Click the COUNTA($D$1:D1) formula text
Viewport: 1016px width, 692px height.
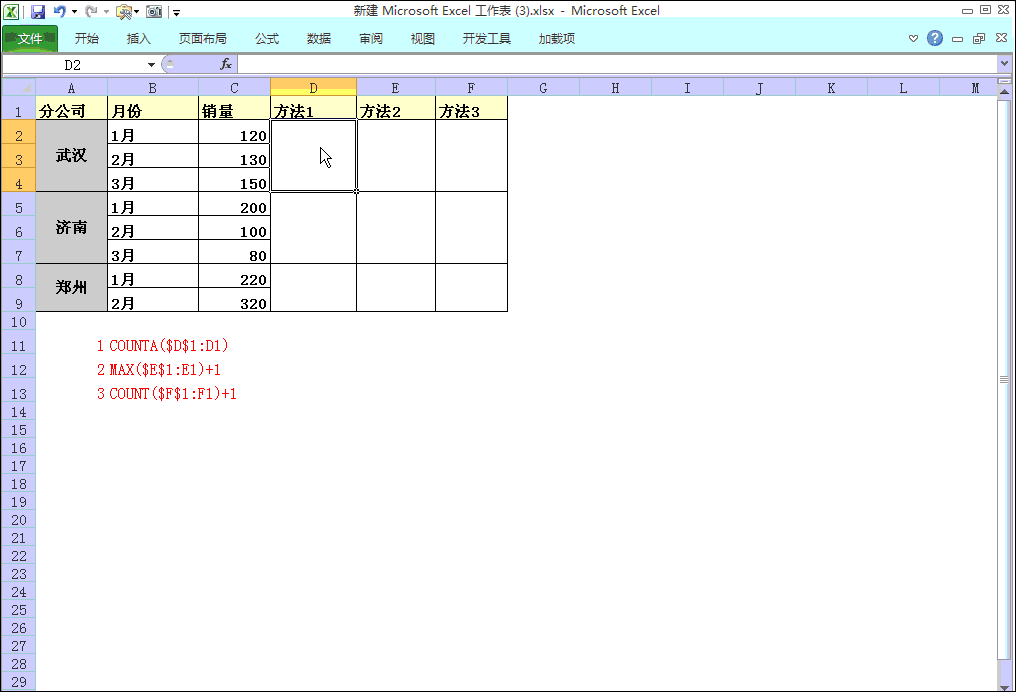point(168,346)
